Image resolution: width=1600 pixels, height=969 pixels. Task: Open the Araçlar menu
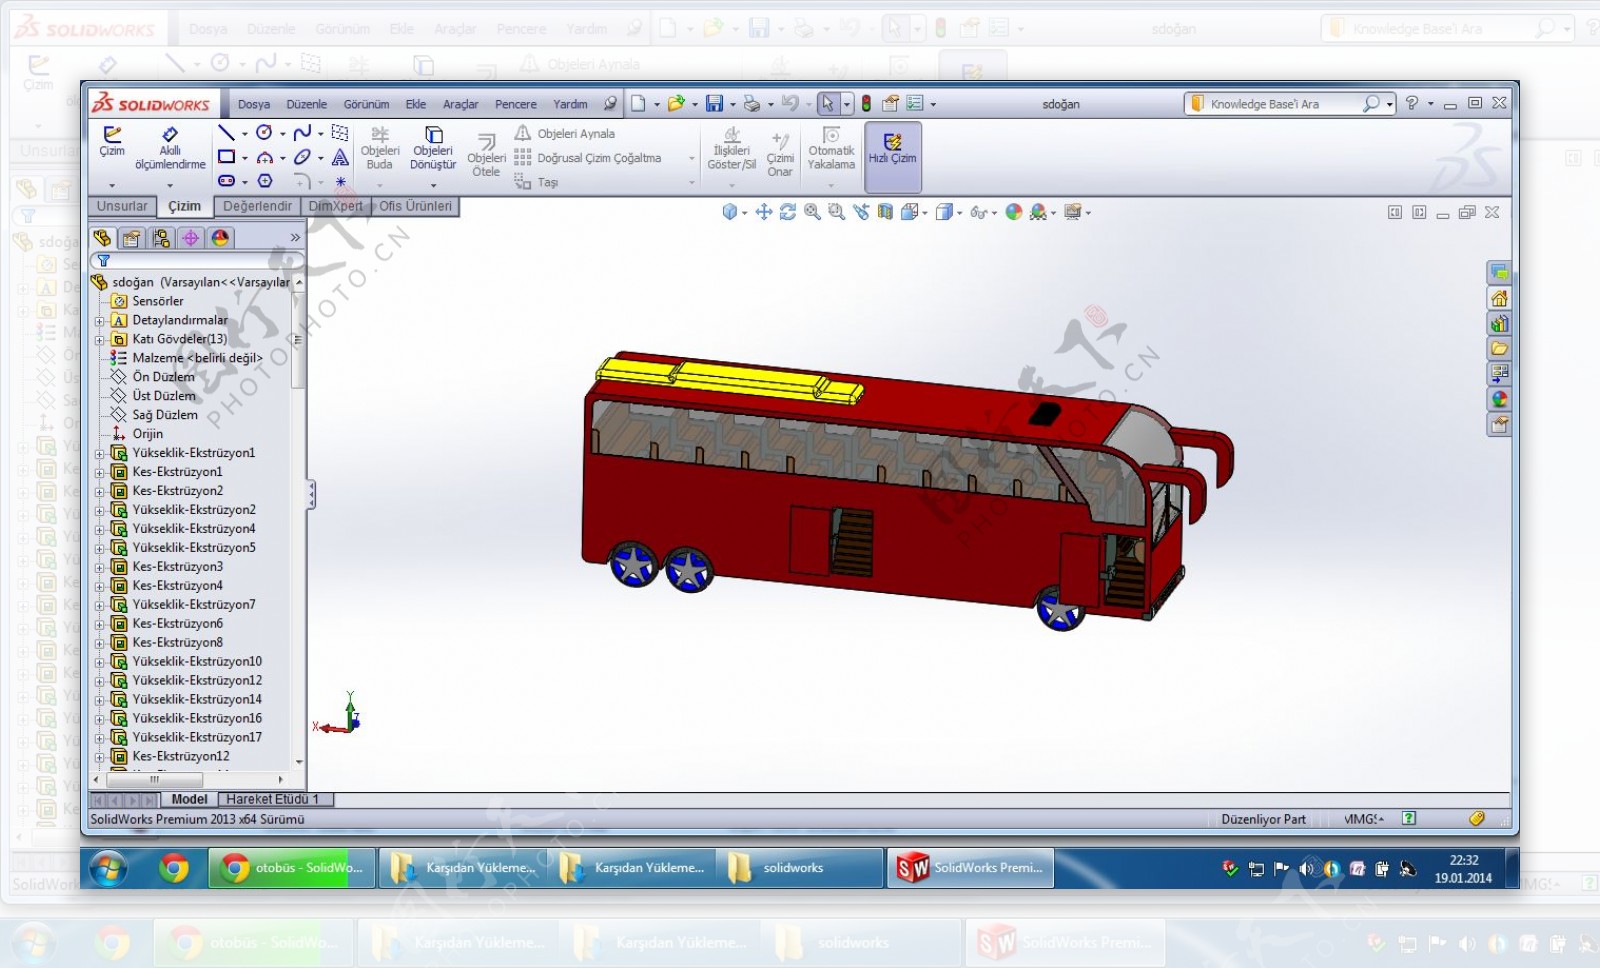point(460,104)
